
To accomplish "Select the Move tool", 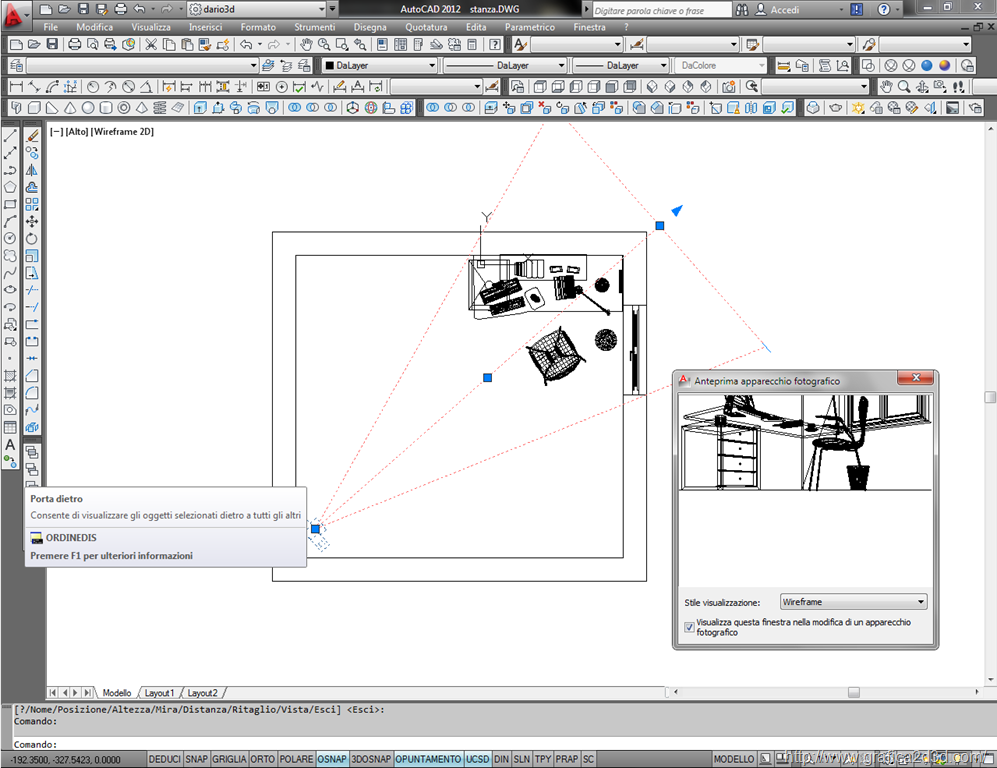I will (32, 221).
